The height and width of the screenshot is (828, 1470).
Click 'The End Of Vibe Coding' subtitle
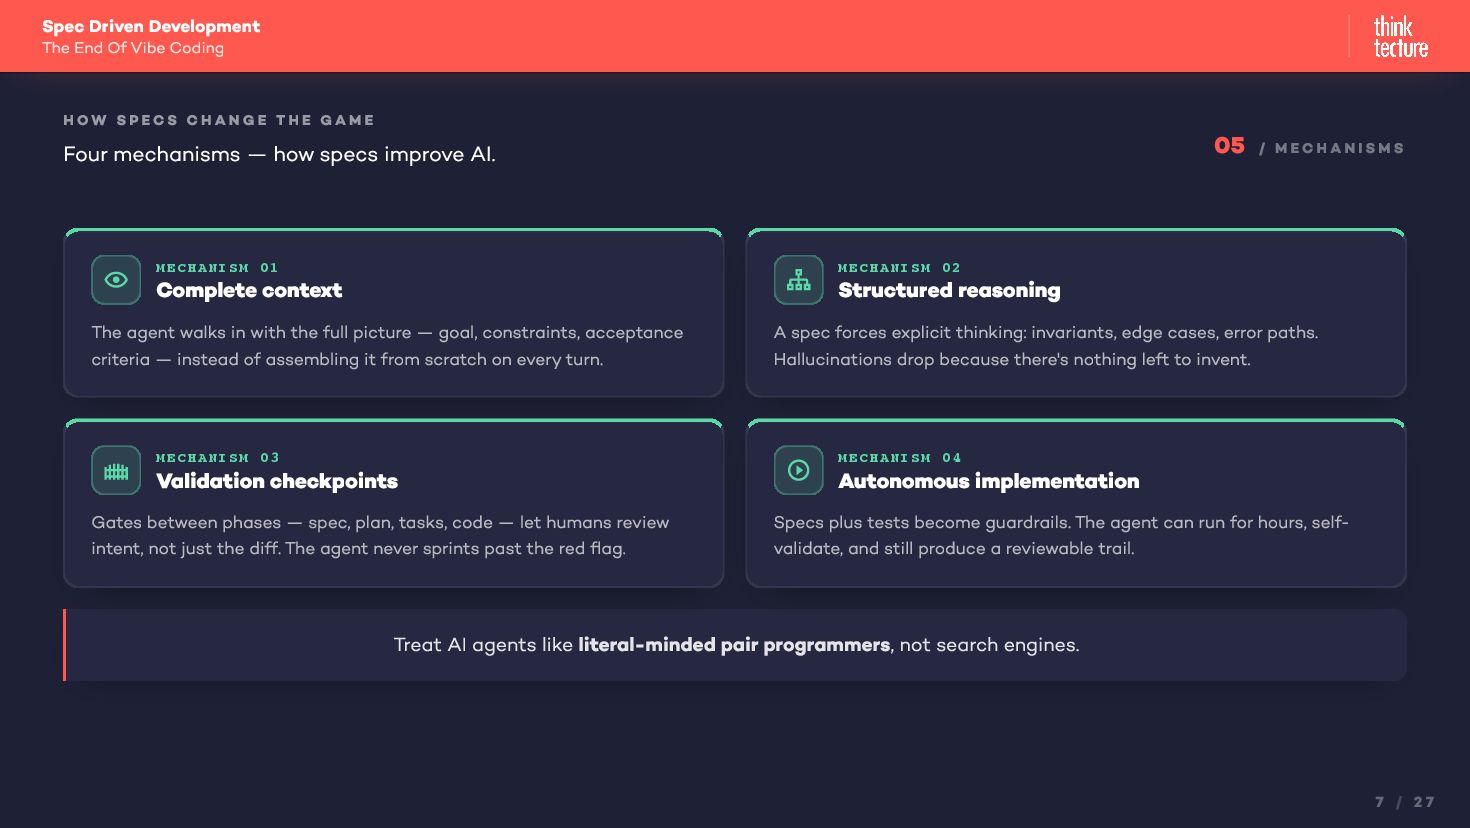(133, 48)
